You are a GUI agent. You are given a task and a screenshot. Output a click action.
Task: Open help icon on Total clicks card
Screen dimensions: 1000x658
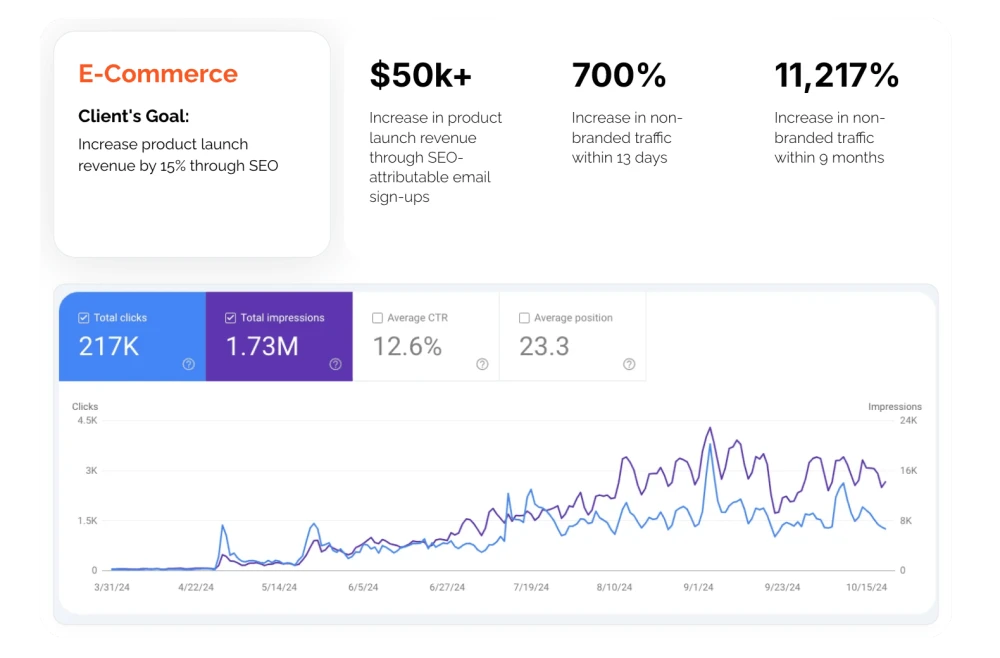pyautogui.click(x=189, y=364)
